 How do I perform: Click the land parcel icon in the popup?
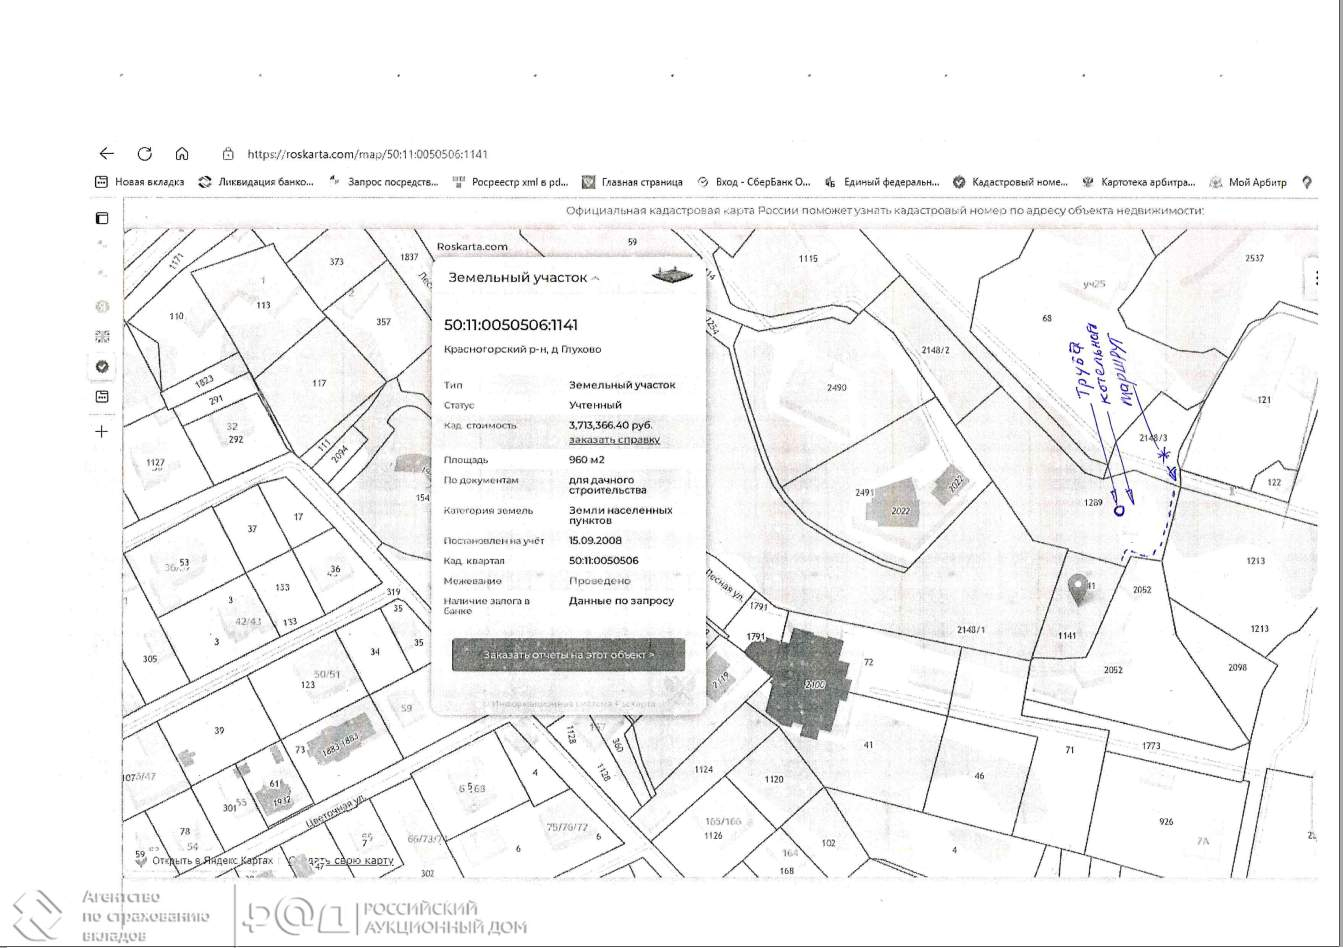pos(672,274)
